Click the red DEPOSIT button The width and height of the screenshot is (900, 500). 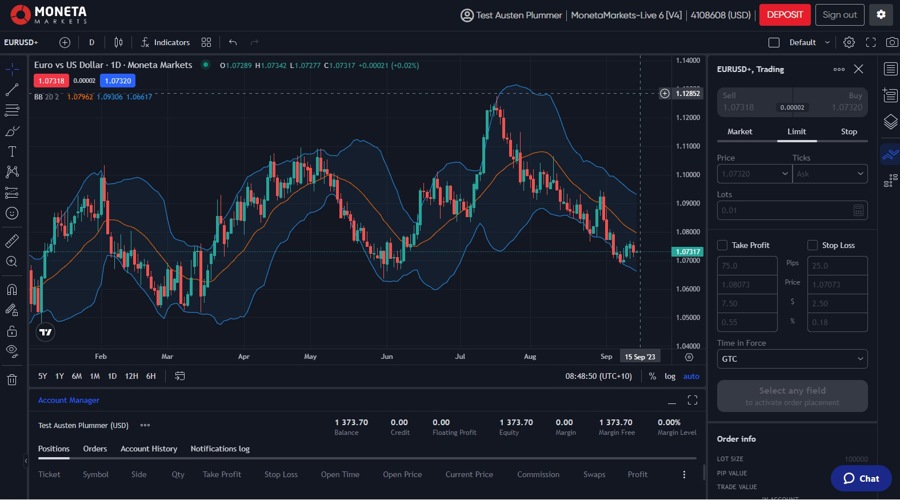[x=784, y=15]
